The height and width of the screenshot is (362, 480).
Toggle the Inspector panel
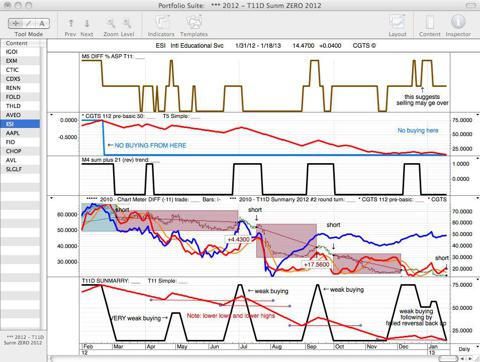click(x=458, y=22)
